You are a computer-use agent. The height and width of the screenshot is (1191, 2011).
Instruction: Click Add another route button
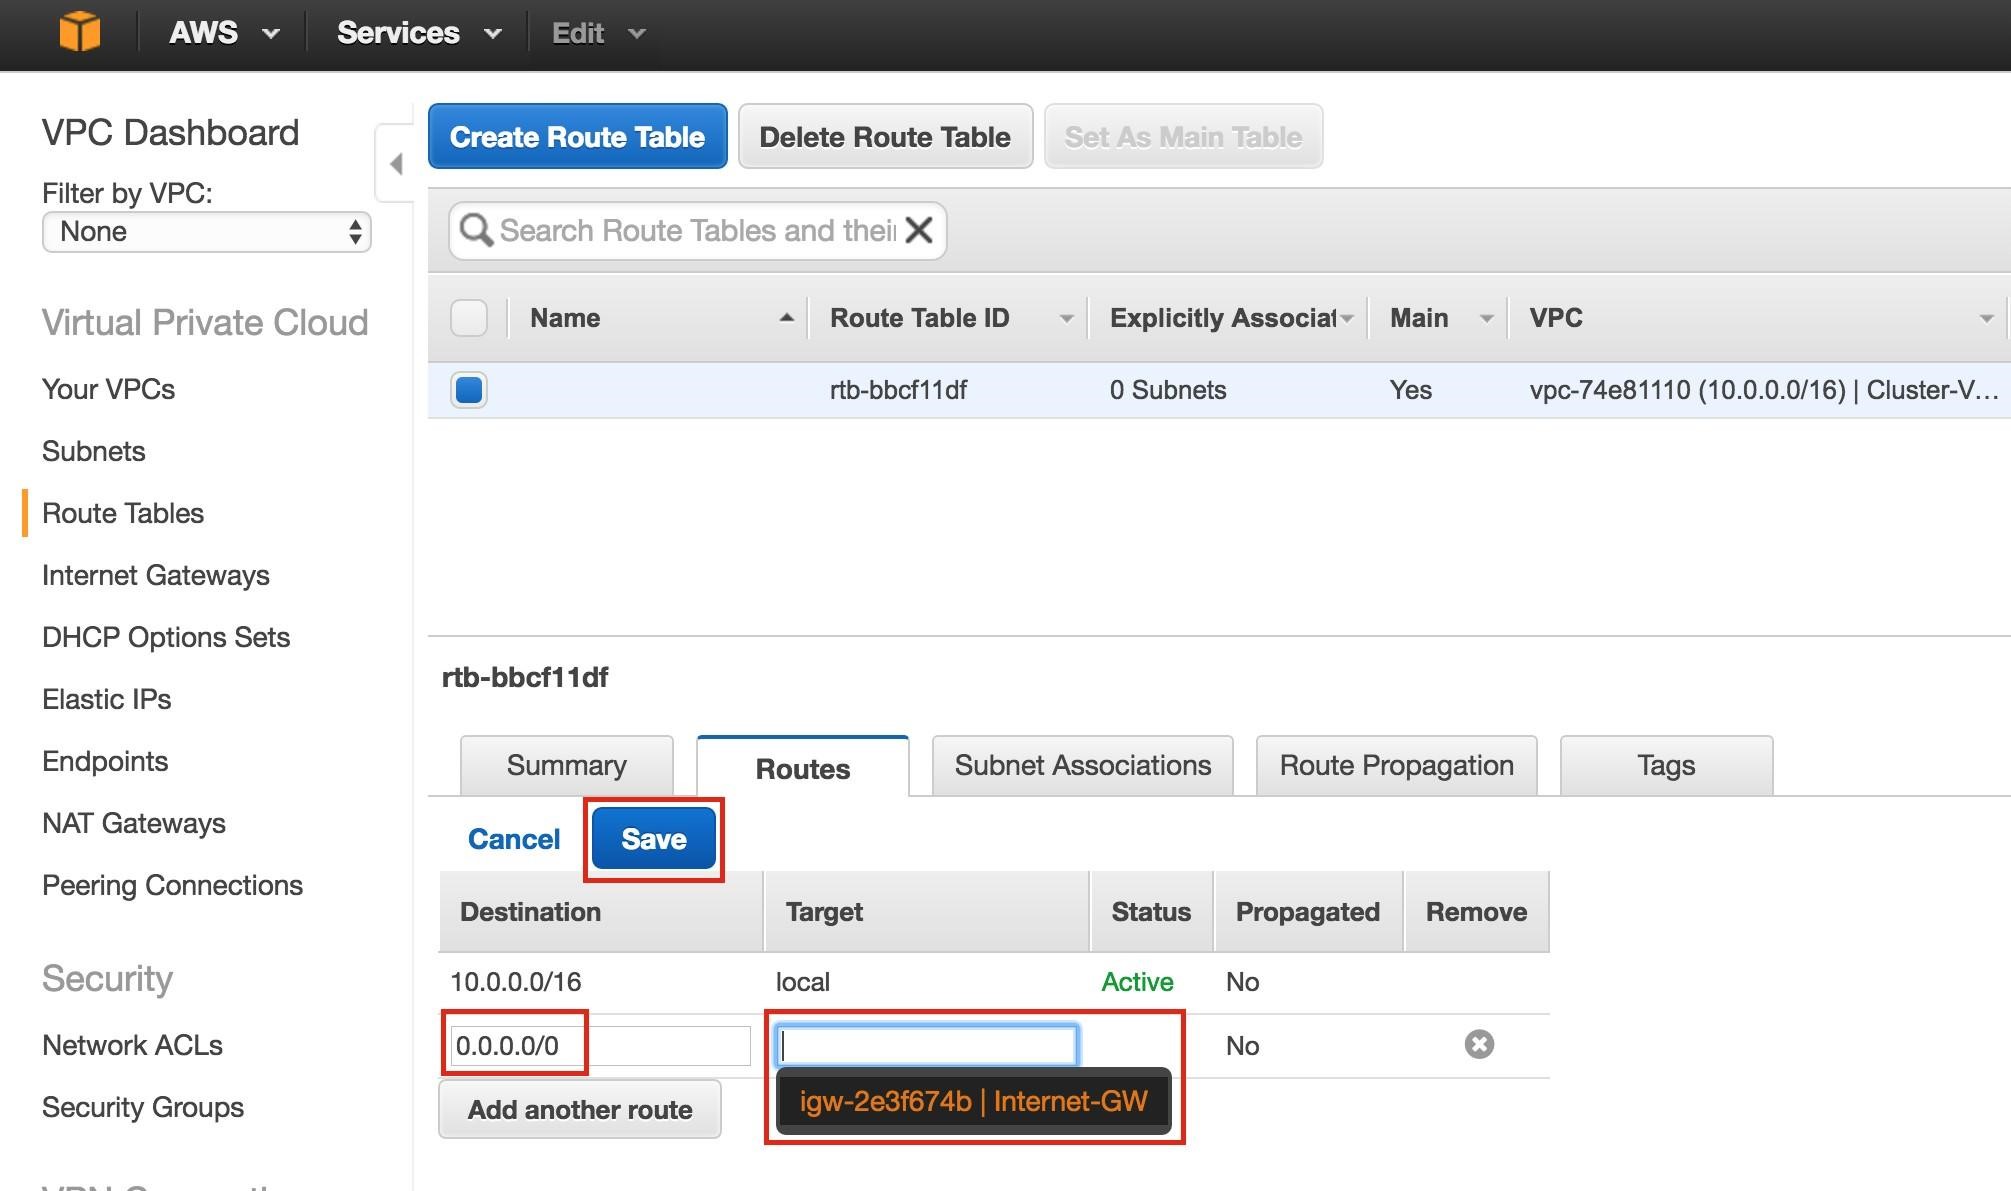[x=580, y=1110]
